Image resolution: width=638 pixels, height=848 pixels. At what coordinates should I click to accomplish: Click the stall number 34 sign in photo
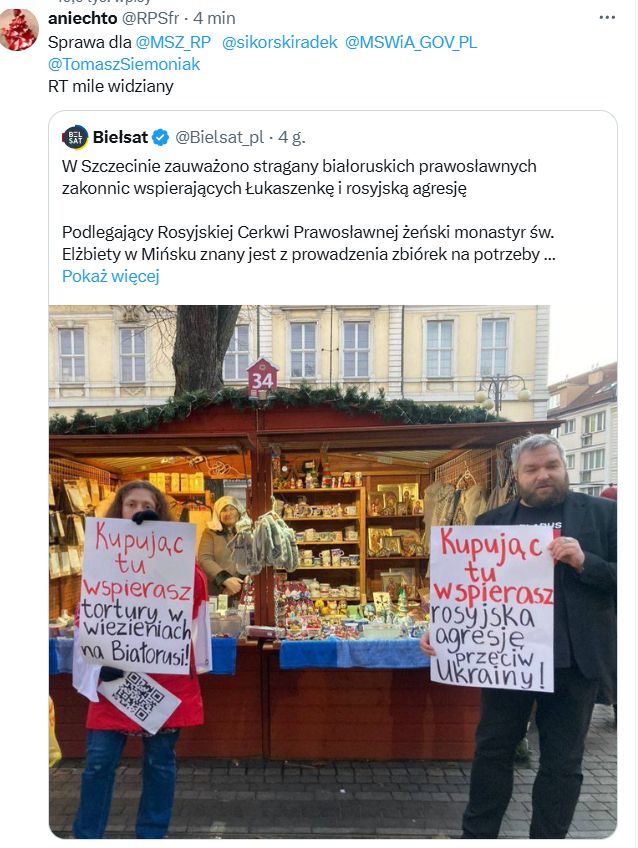click(262, 379)
